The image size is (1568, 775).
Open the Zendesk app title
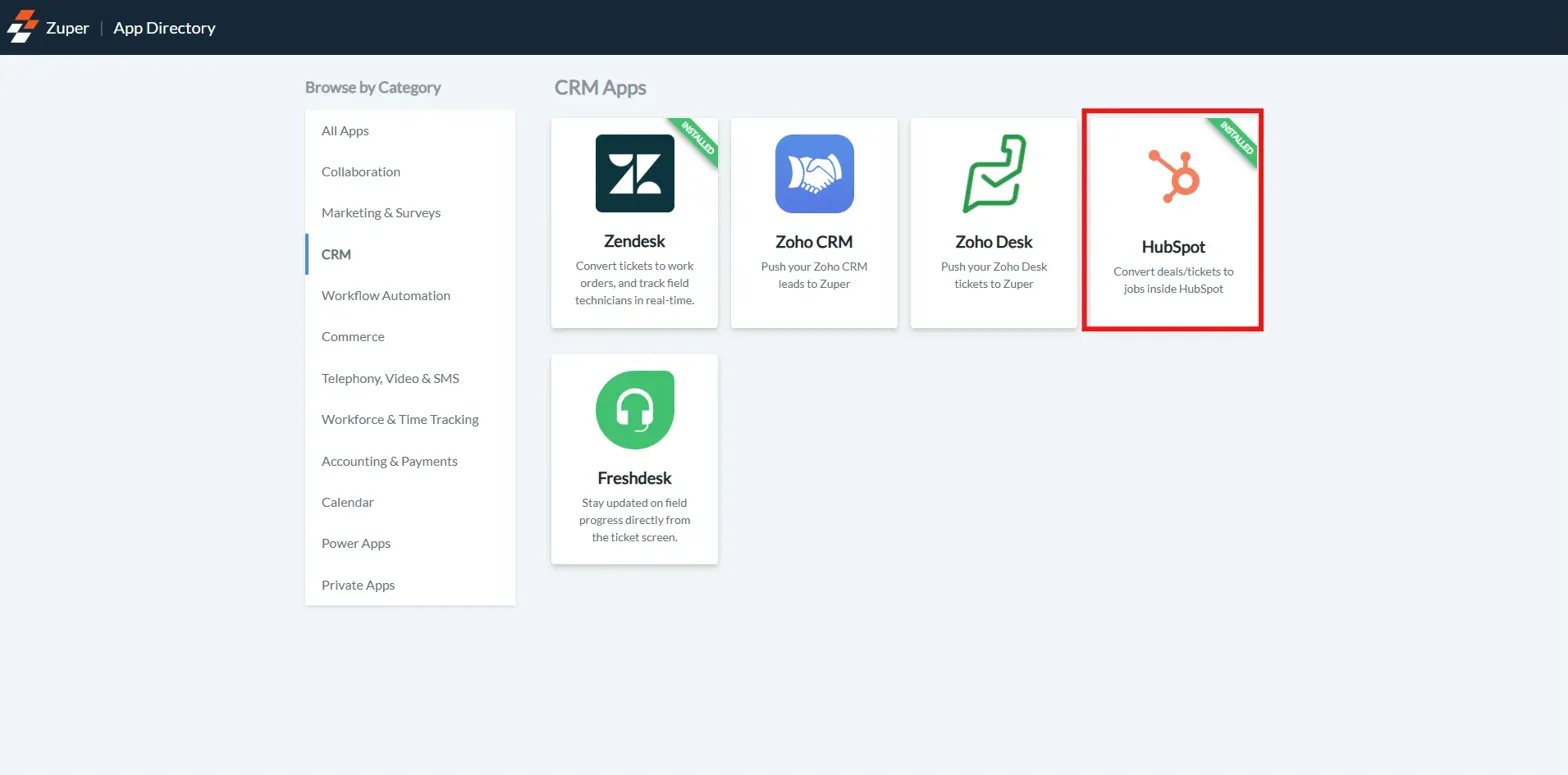634,241
